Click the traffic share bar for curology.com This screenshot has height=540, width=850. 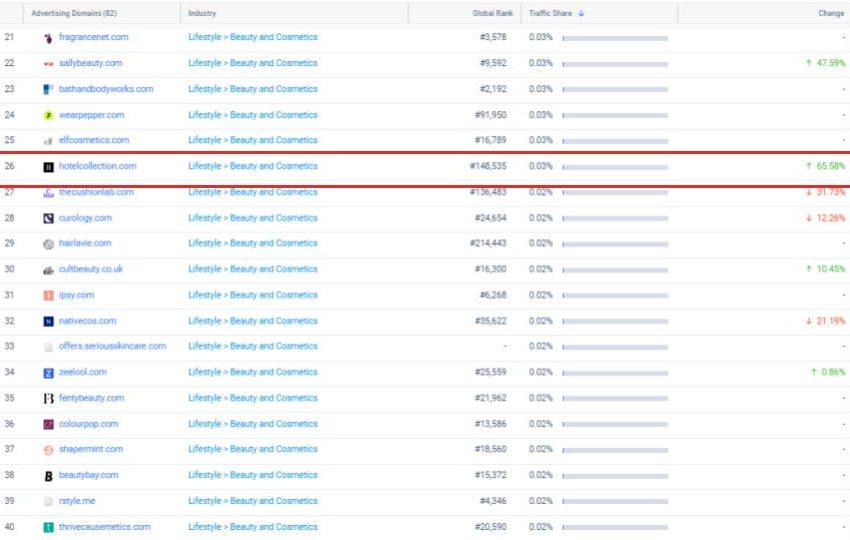[x=615, y=218]
